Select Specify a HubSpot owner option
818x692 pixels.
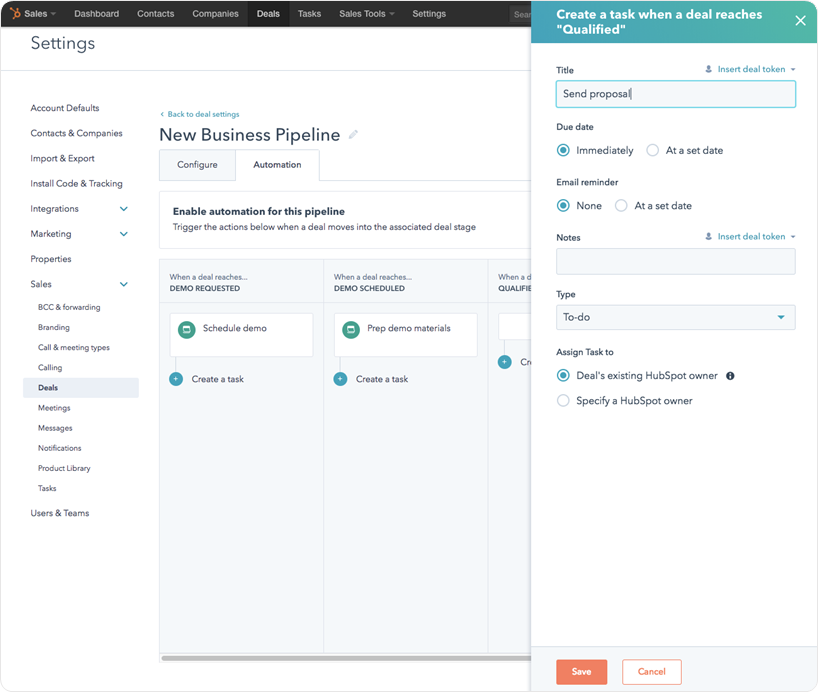pos(563,401)
